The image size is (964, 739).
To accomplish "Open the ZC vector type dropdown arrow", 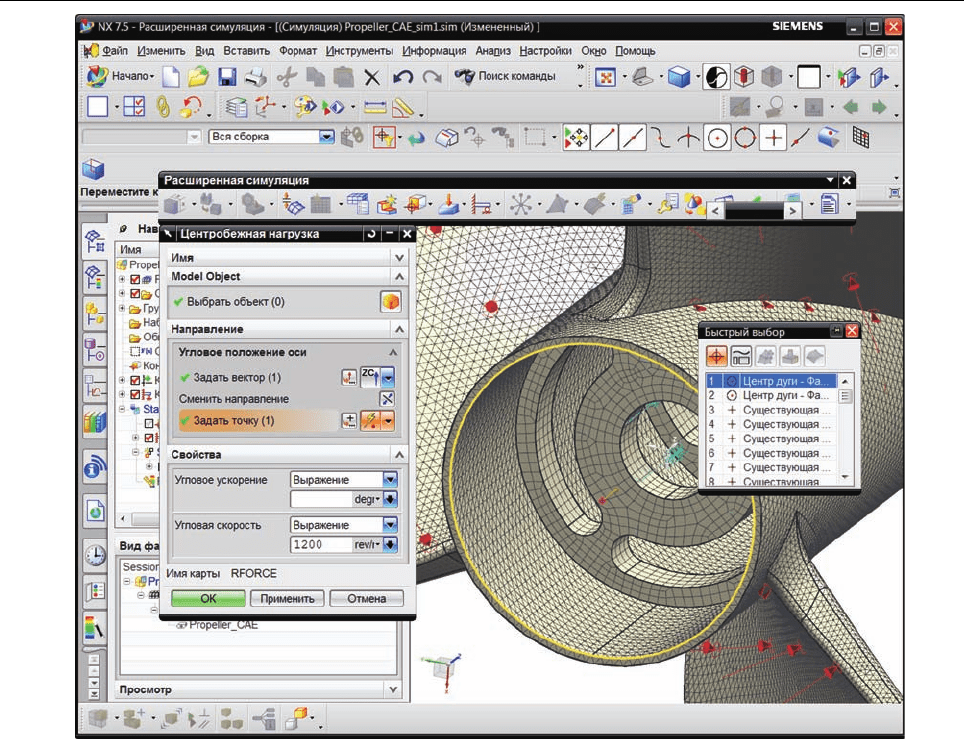I will pos(388,377).
